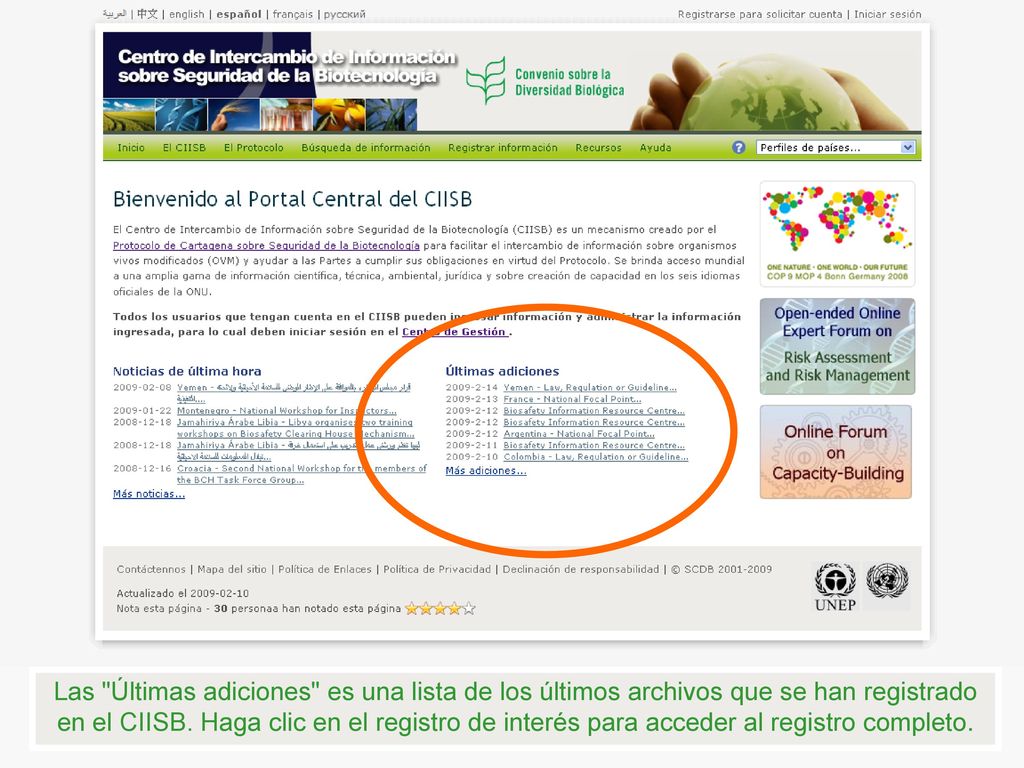
Task: Switch language to Chinese 中文
Action: tap(148, 14)
